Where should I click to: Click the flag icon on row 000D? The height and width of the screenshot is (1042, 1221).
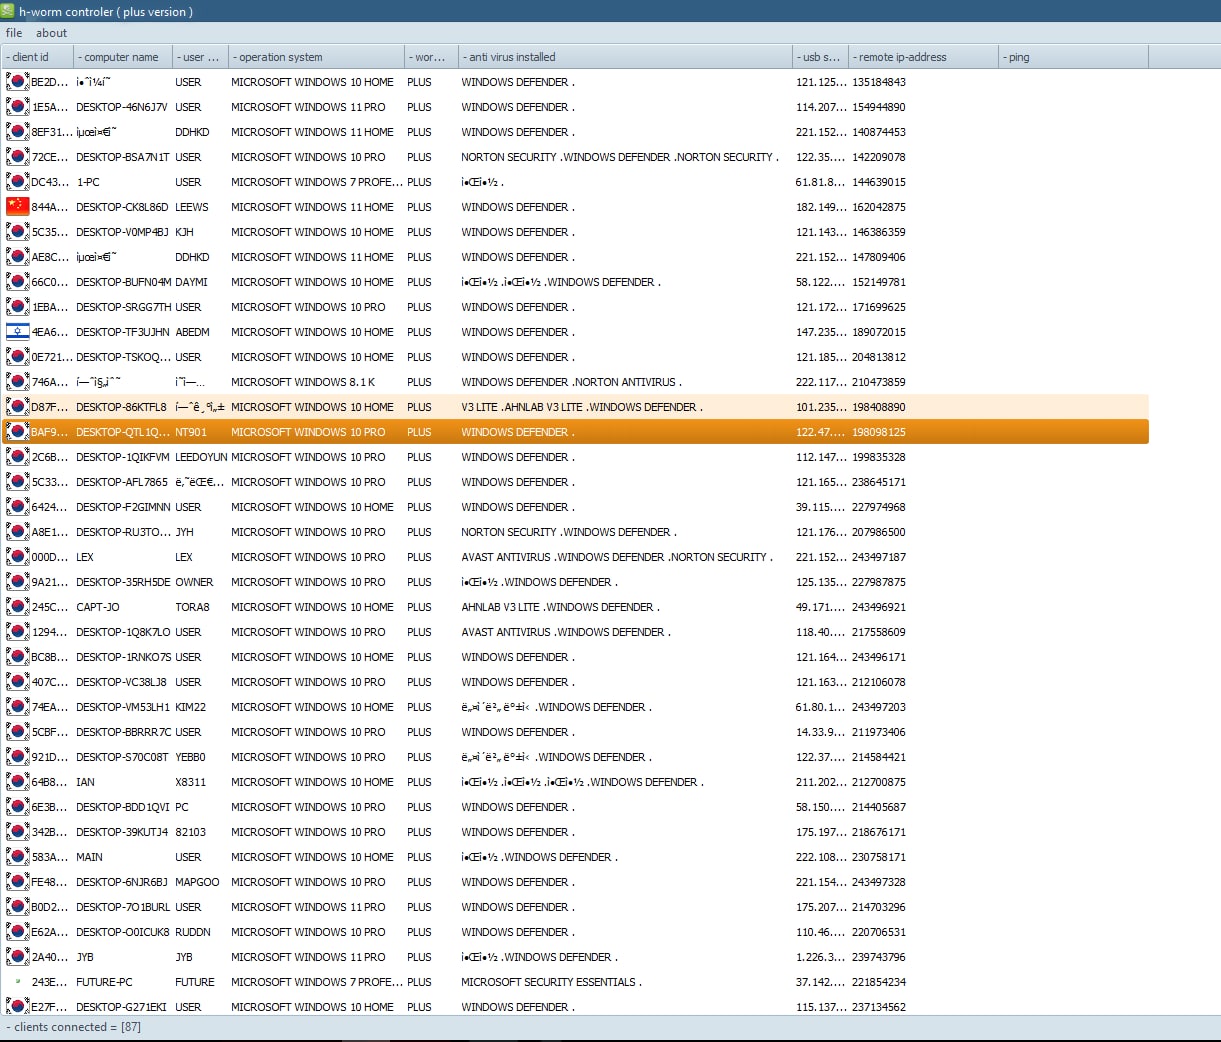[17, 557]
